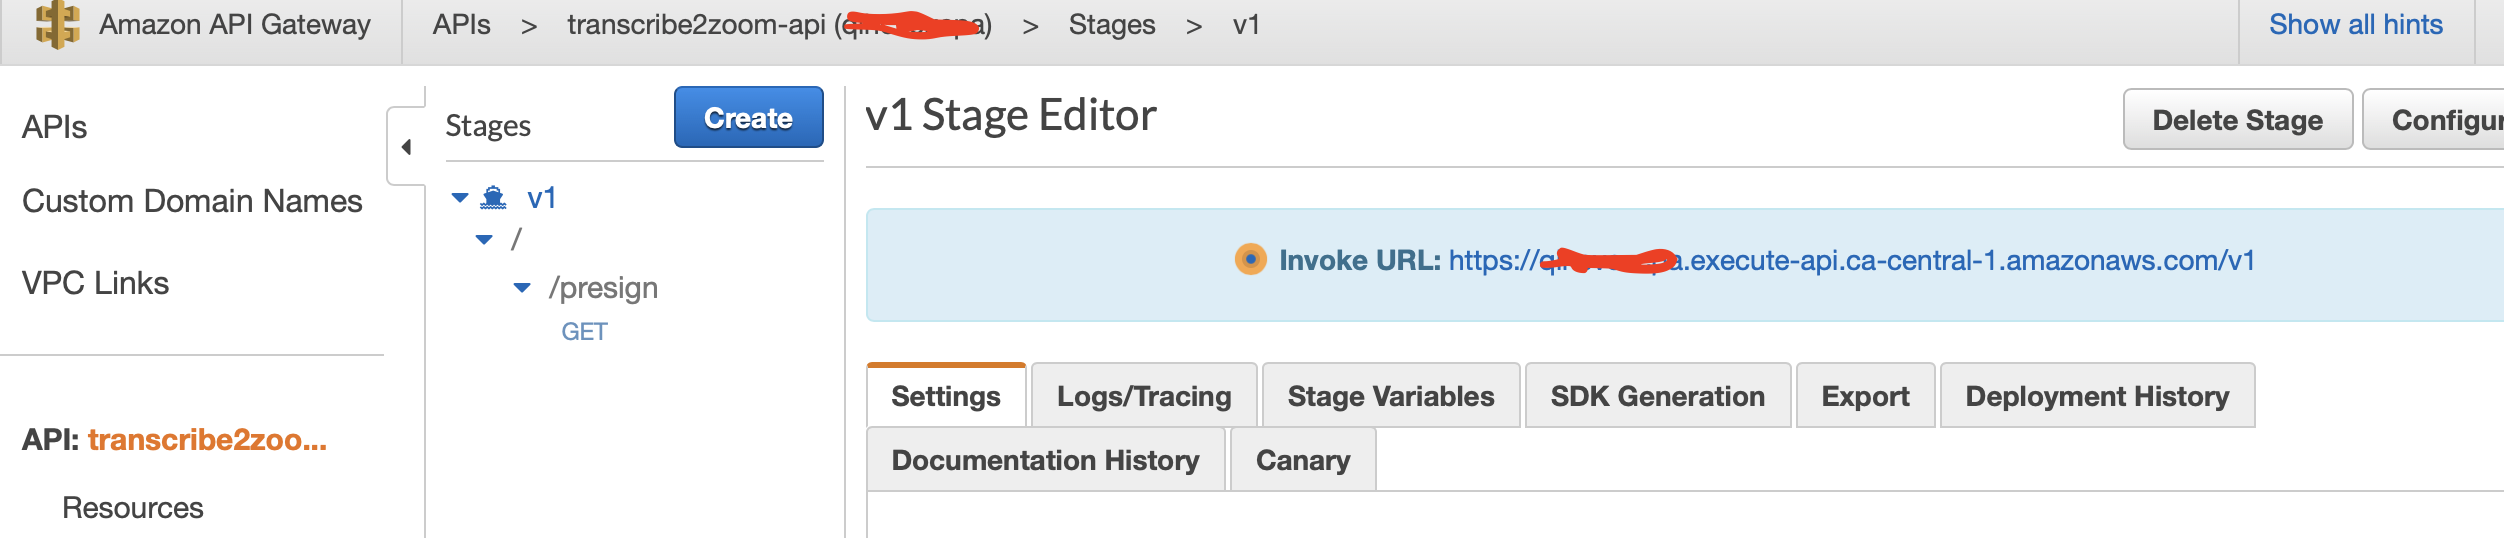Open transcribe2zoom-api breadcrumb
2504x538 pixels.
click(x=780, y=25)
